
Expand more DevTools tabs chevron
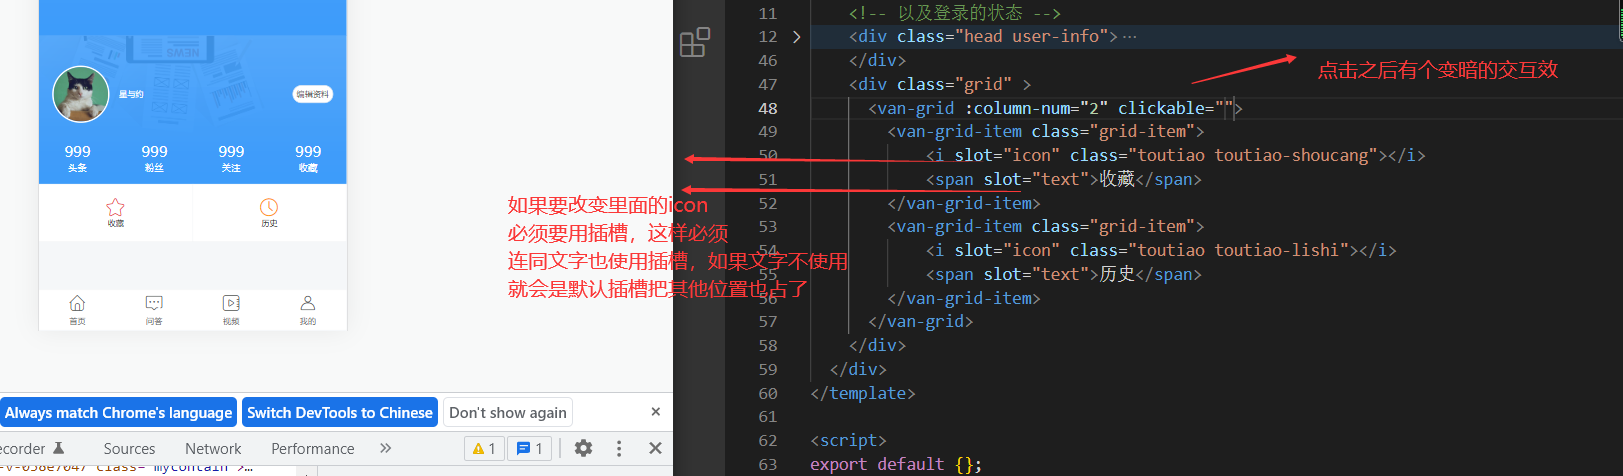(386, 448)
